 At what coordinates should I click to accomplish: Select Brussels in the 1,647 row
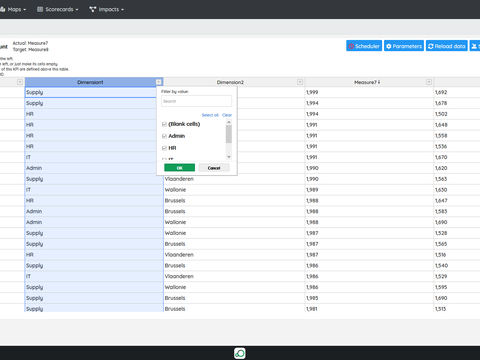click(x=234, y=201)
